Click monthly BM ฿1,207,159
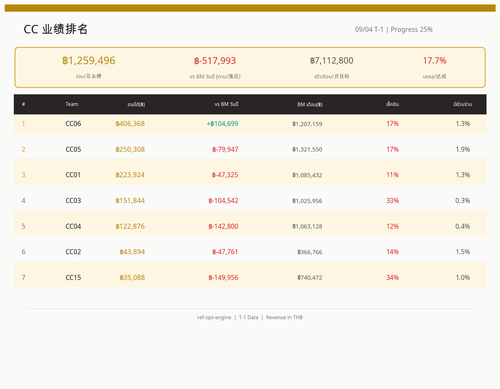 [307, 124]
